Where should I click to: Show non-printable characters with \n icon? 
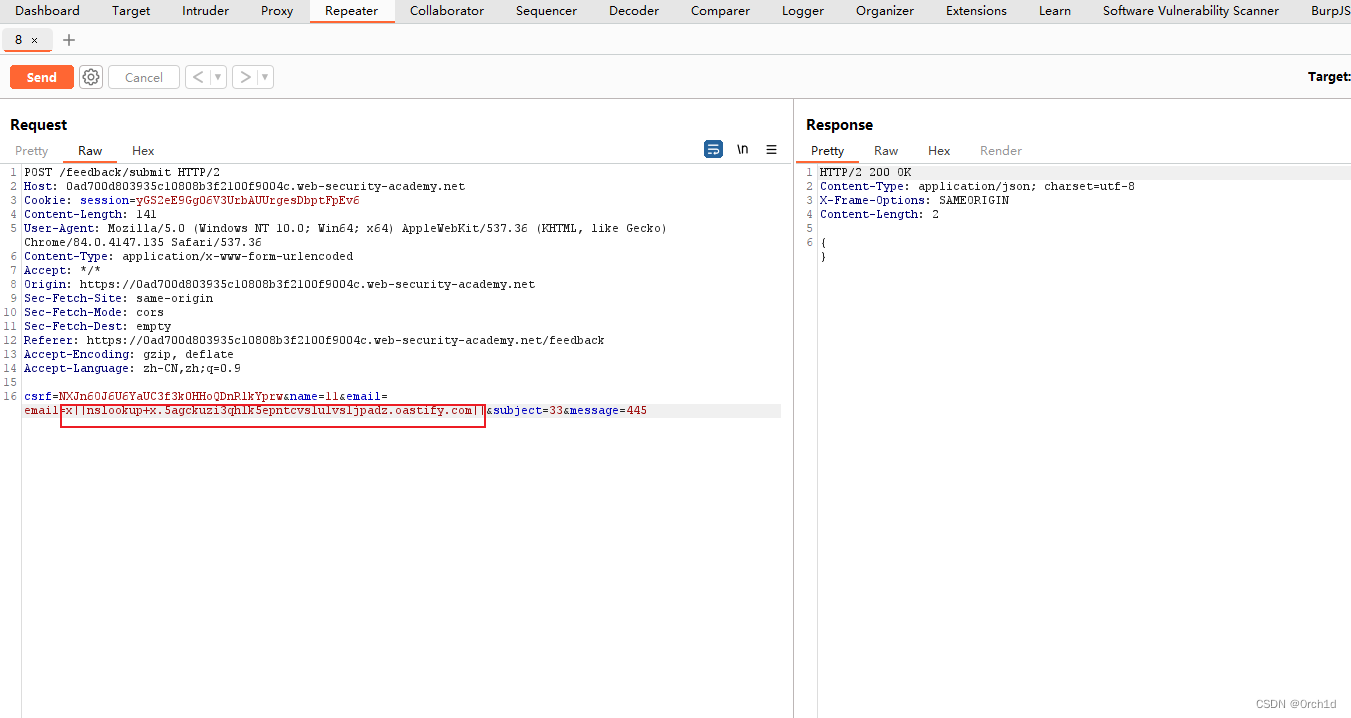pos(742,149)
